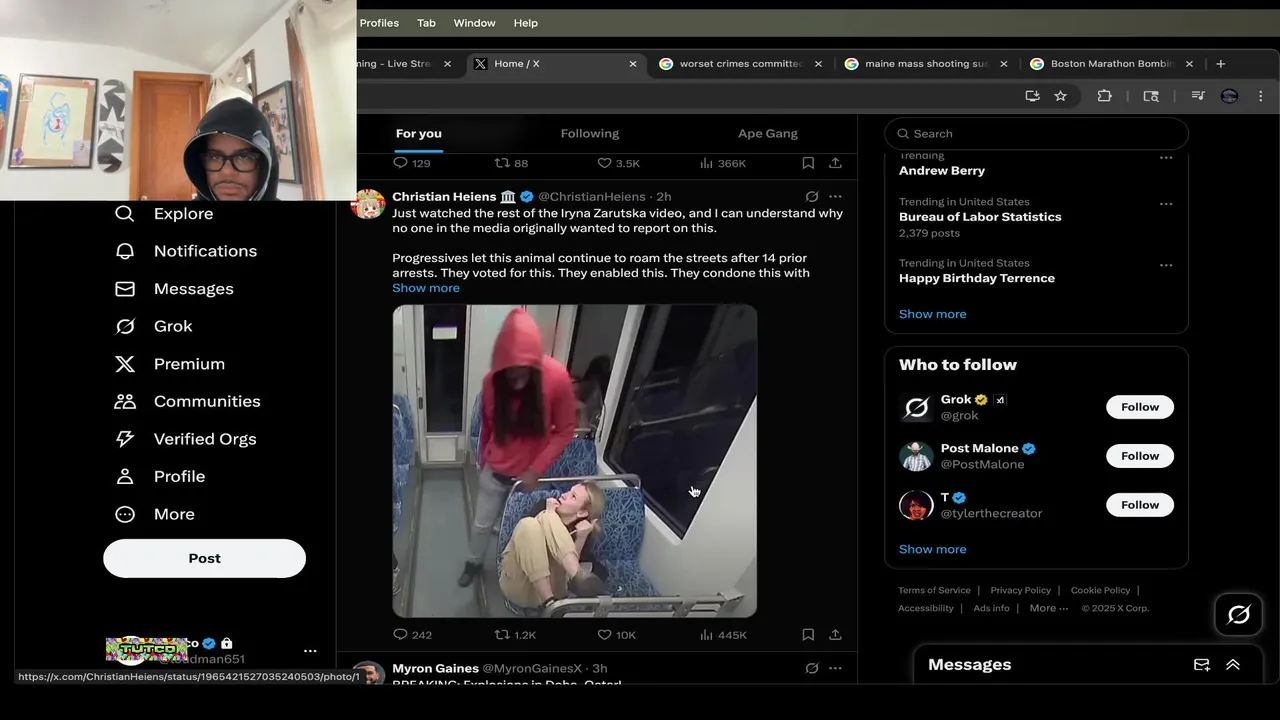Image resolution: width=1280 pixels, height=720 pixels.
Task: Like the upper post with 3.5K likes
Action: click(618, 163)
